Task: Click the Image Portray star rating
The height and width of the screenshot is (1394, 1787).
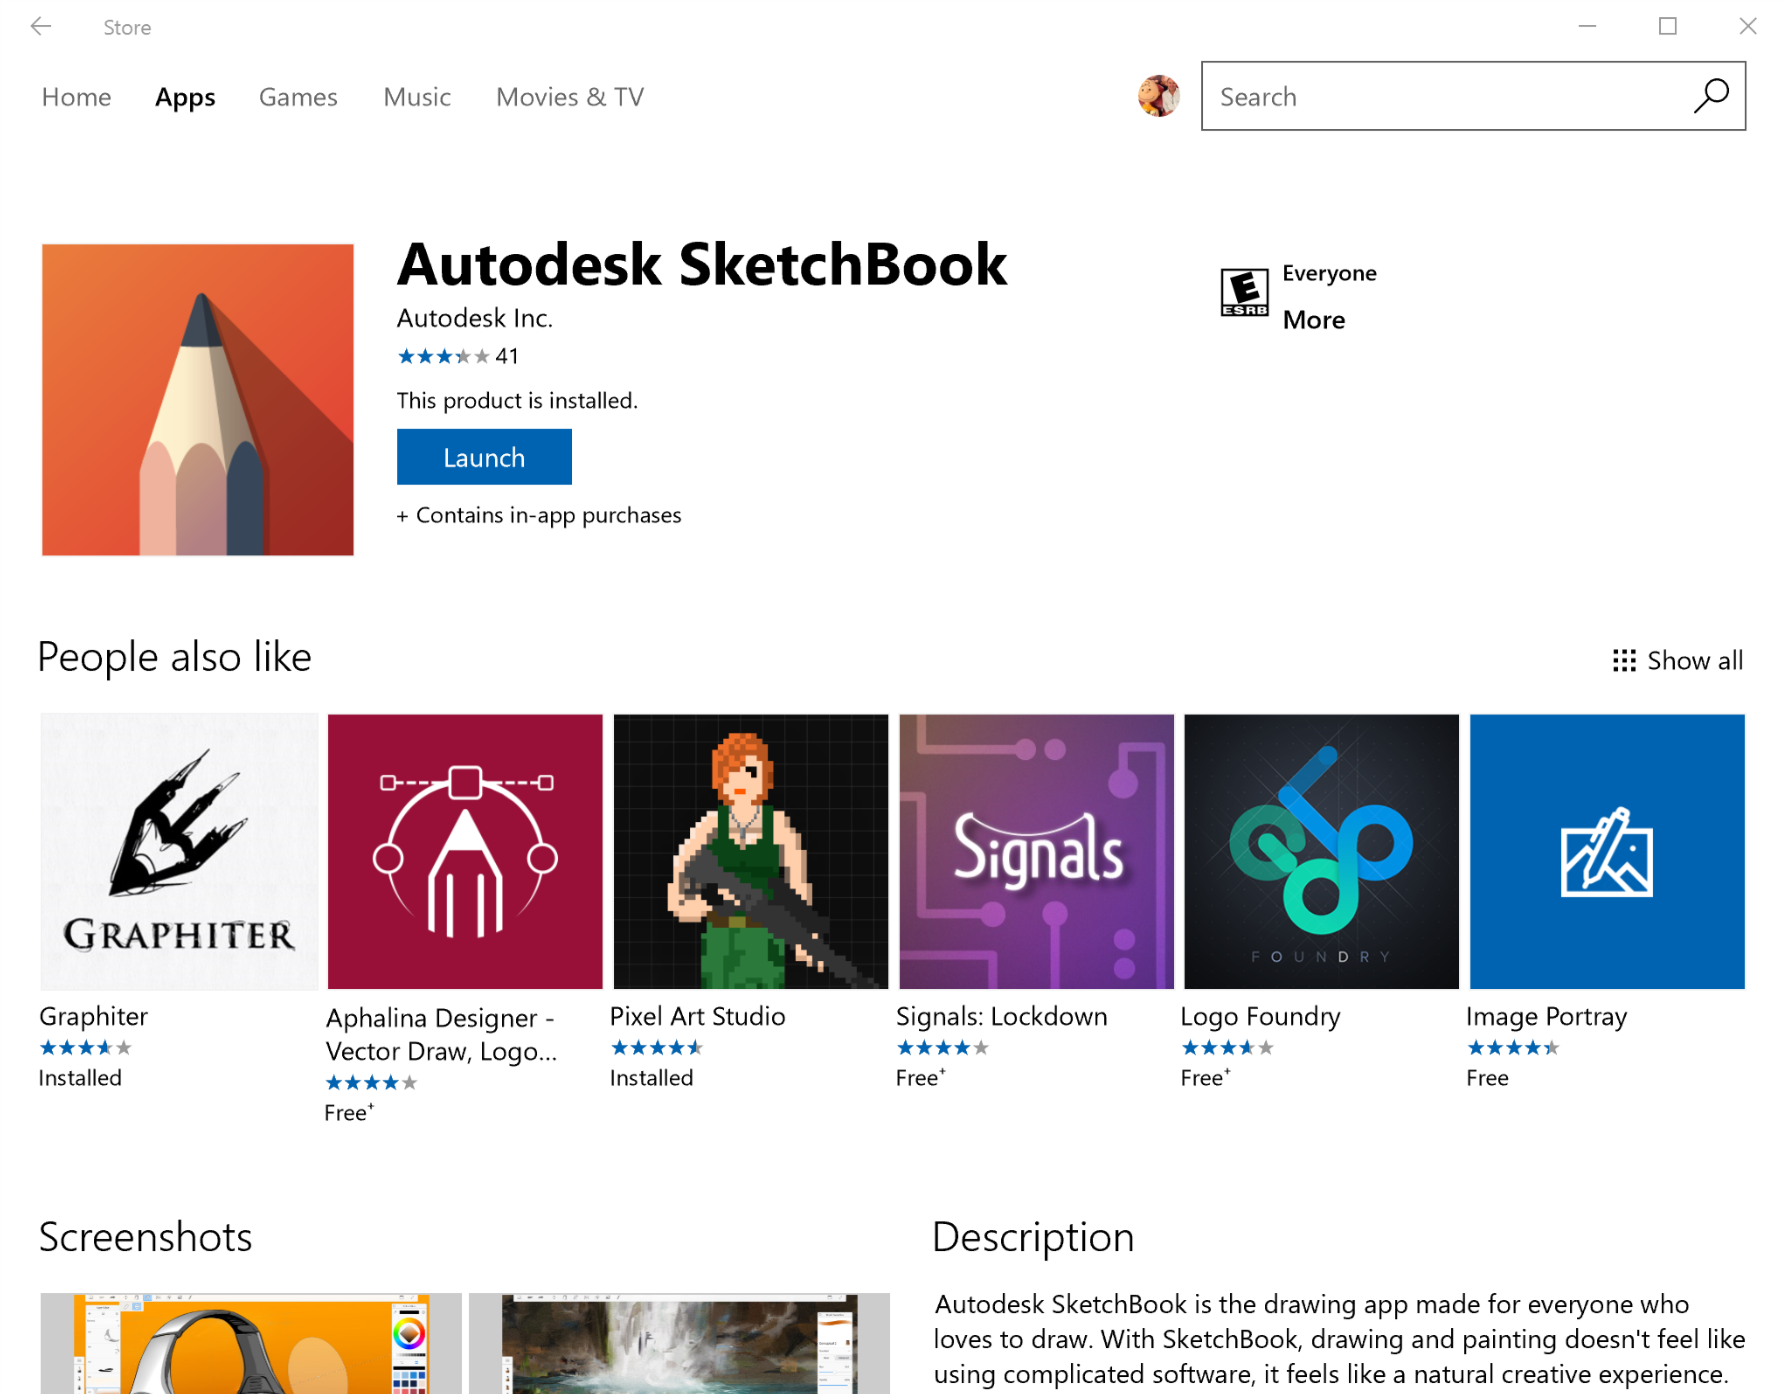Action: (x=1513, y=1048)
